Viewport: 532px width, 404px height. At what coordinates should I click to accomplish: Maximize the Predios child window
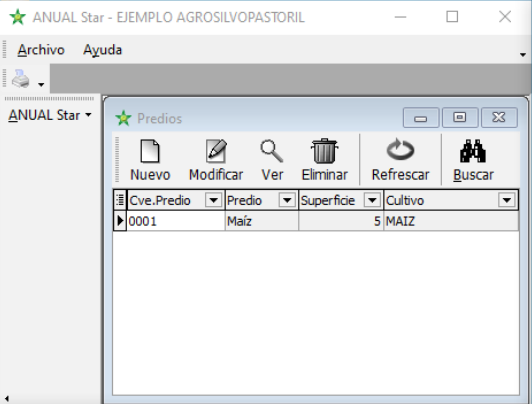point(460,117)
